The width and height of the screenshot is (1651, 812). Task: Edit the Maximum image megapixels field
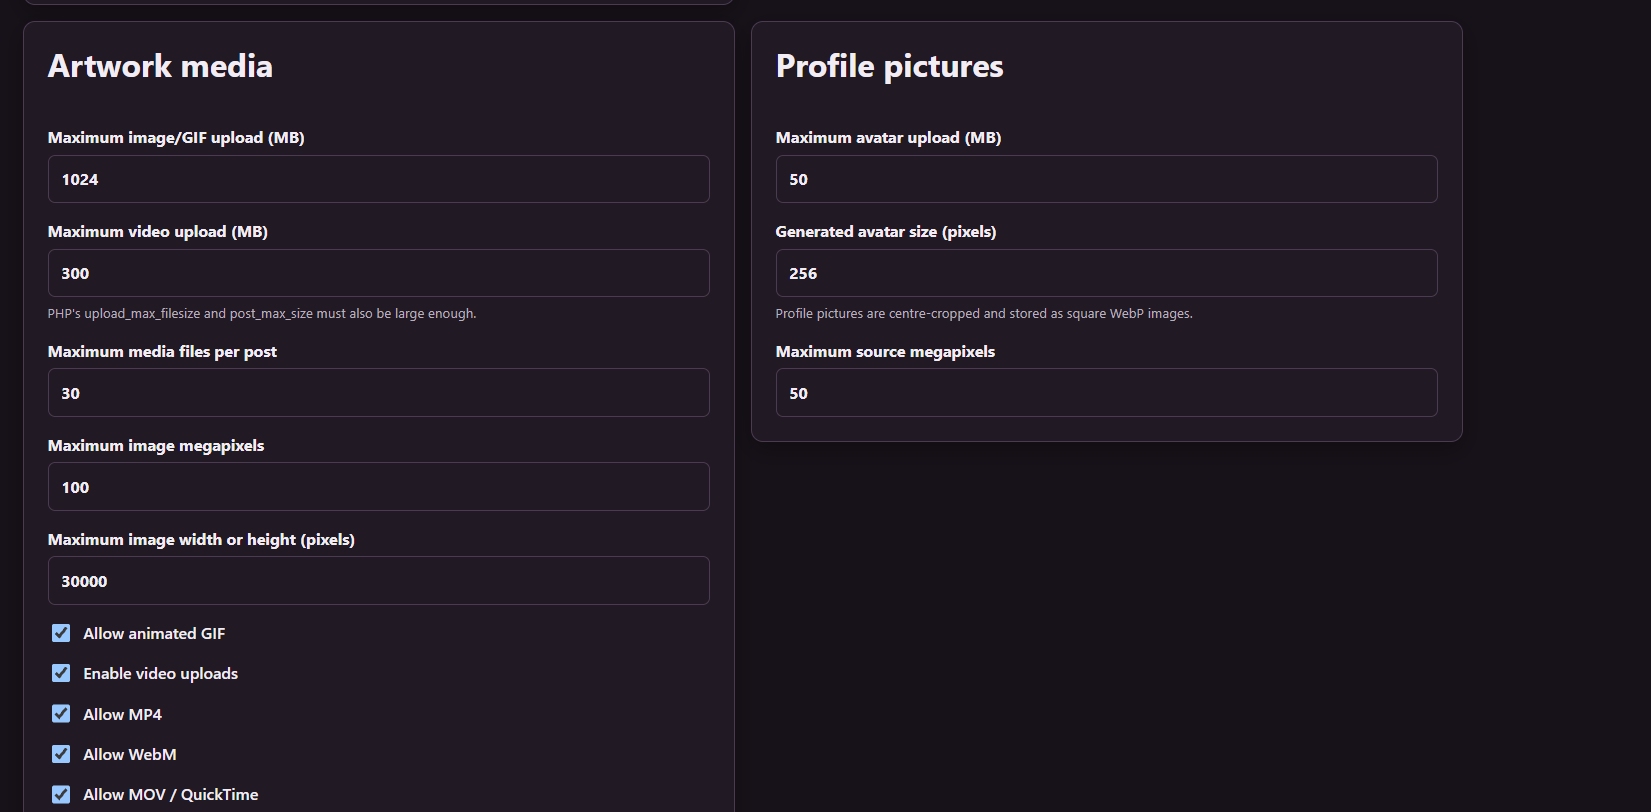[378, 487]
